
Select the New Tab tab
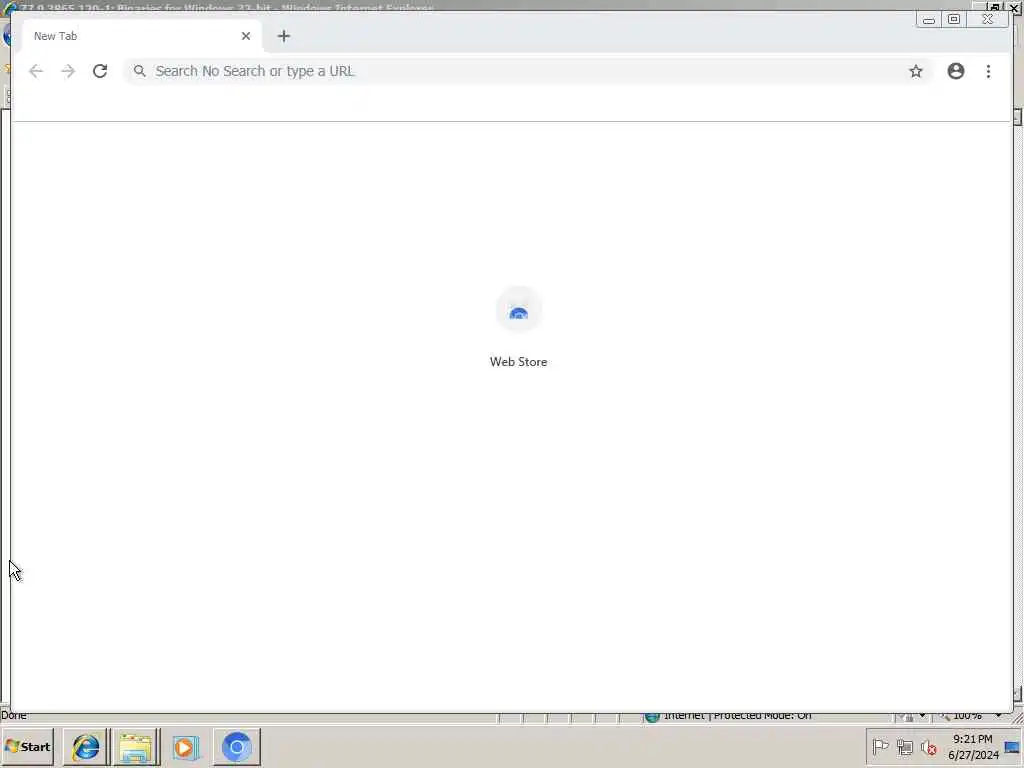pos(142,36)
